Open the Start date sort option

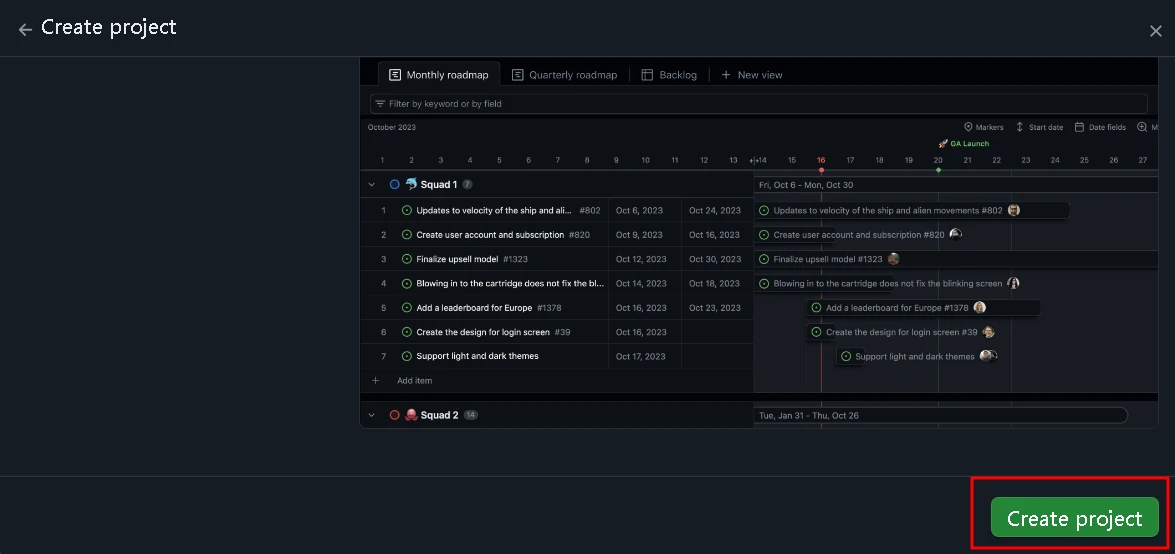pyautogui.click(x=1039, y=127)
